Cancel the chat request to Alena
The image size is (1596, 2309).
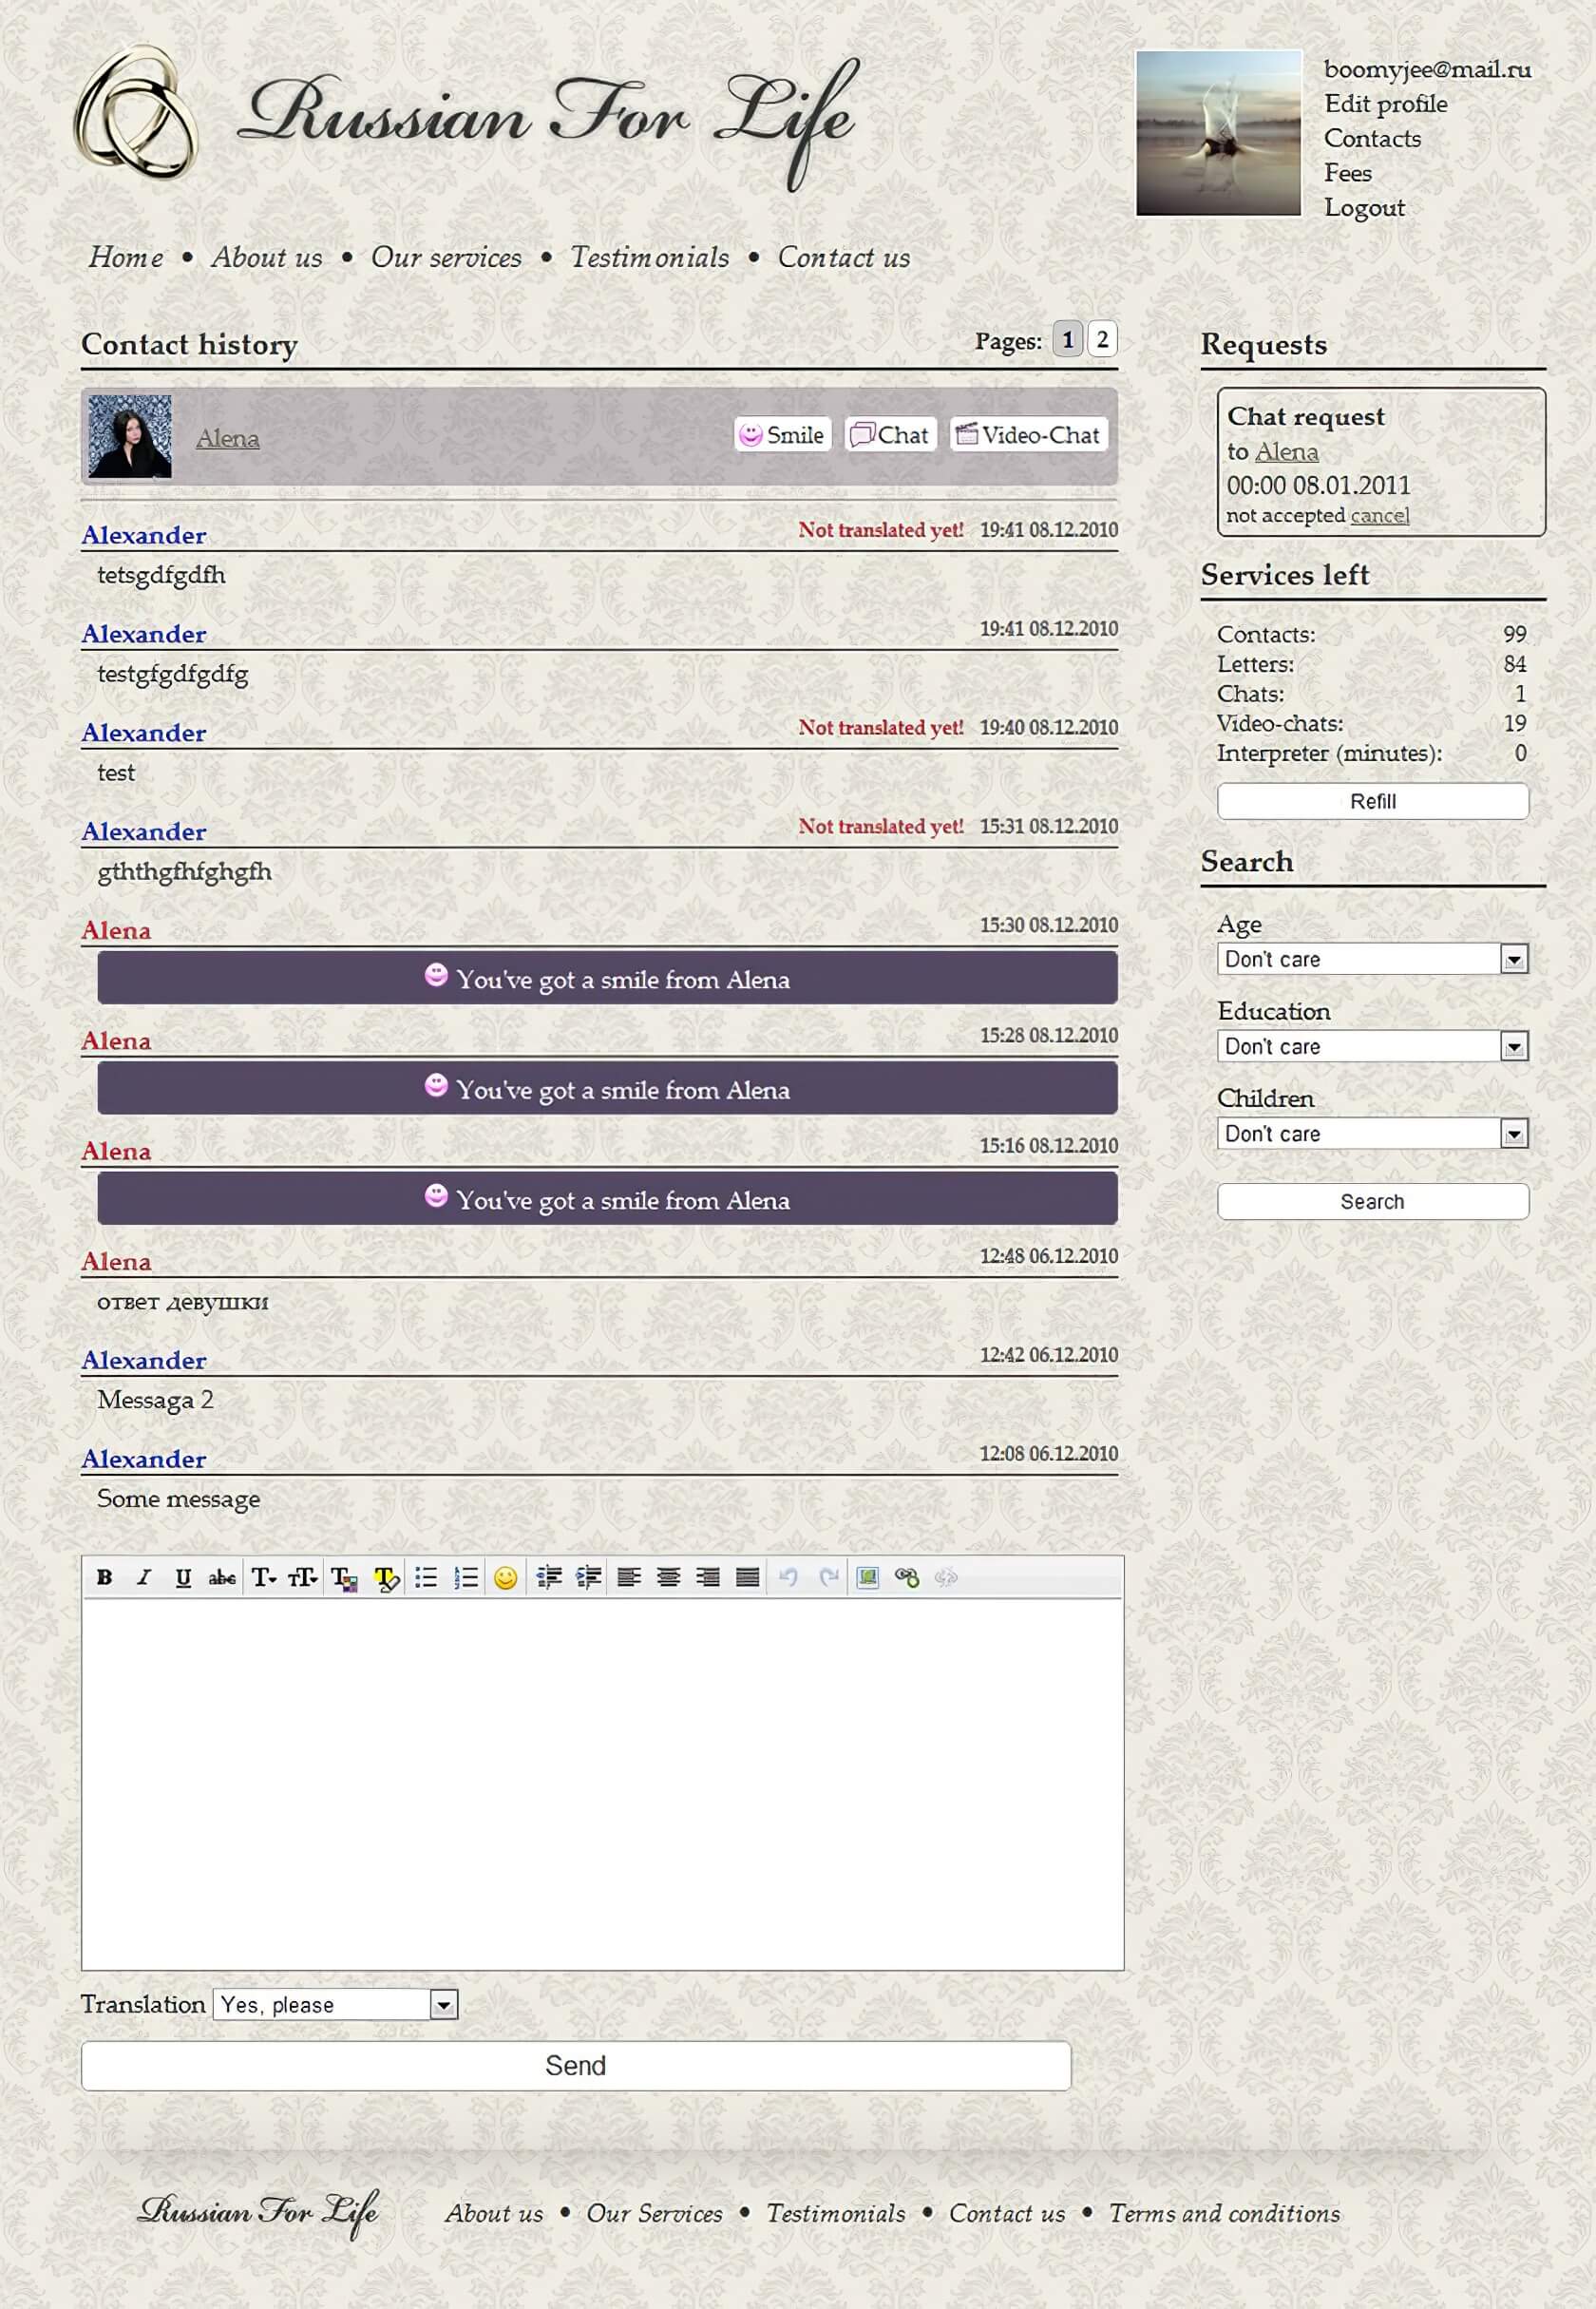1379,515
